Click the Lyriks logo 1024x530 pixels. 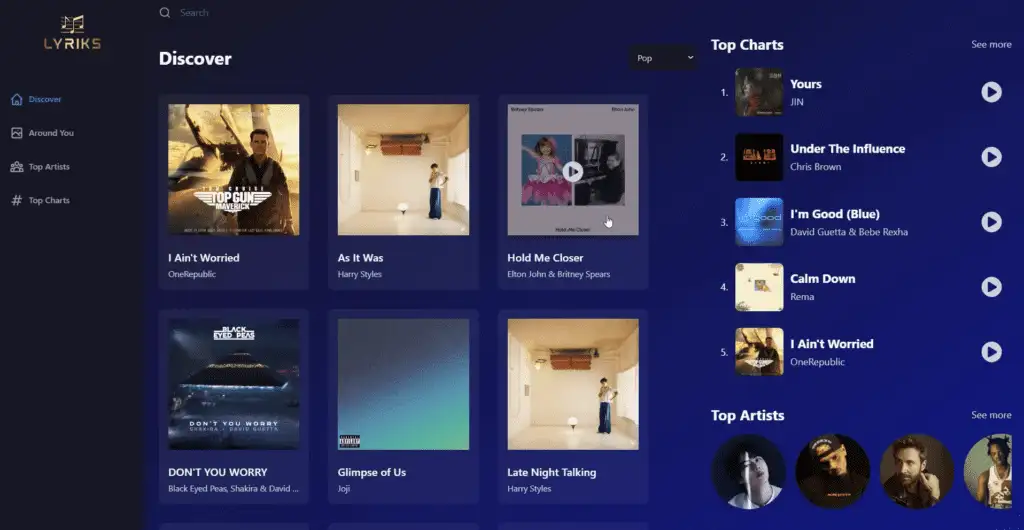coord(72,33)
